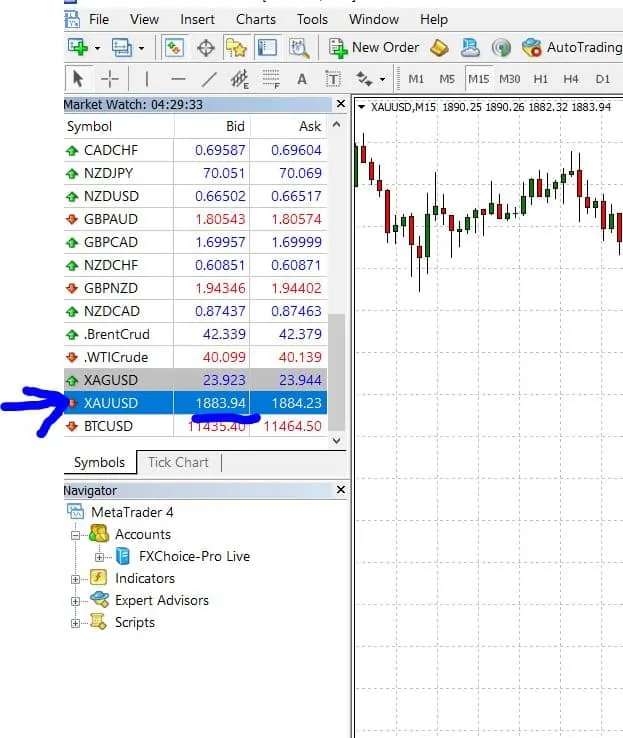Select the BTCUSD symbol row
This screenshot has height=738, width=623.
point(195,426)
